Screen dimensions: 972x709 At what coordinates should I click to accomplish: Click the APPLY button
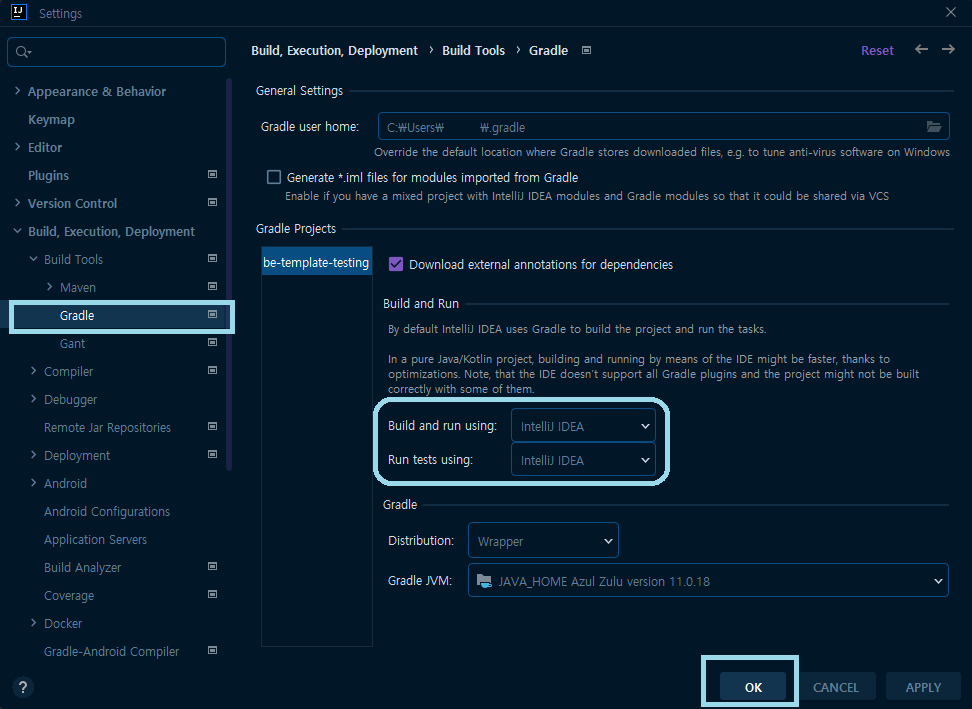[x=923, y=687]
